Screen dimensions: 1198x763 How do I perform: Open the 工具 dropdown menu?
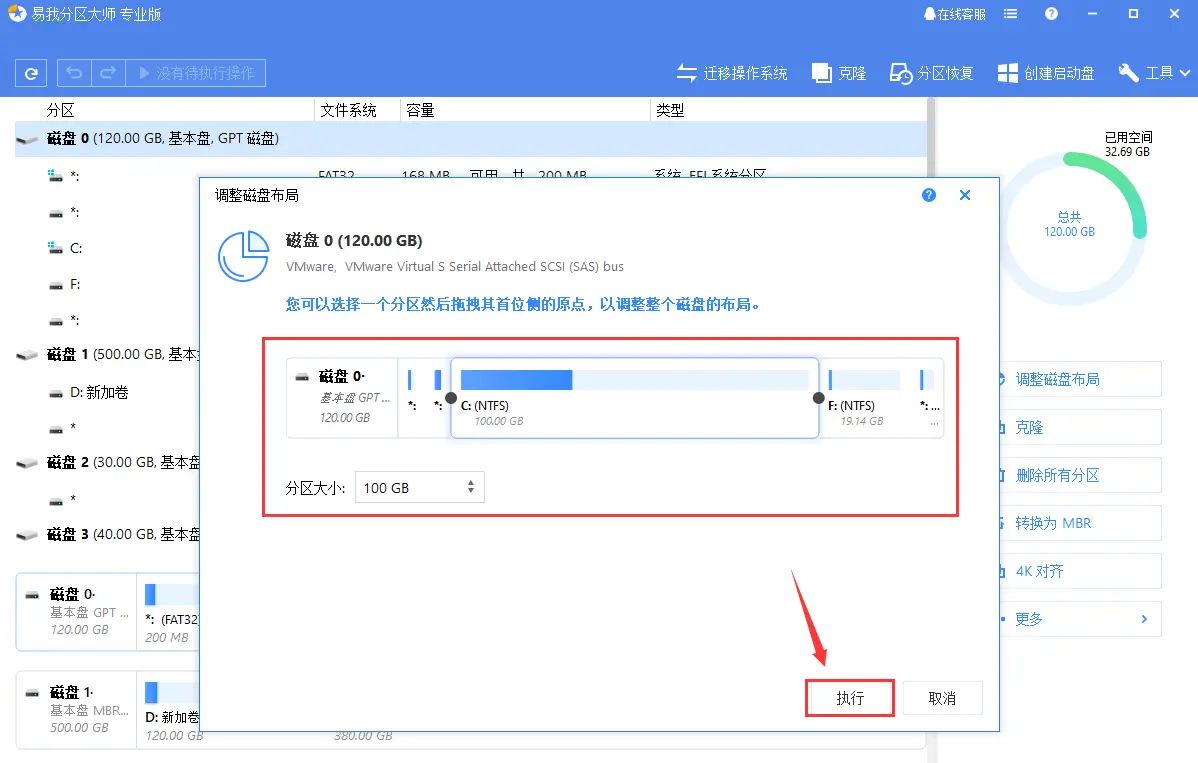1154,72
